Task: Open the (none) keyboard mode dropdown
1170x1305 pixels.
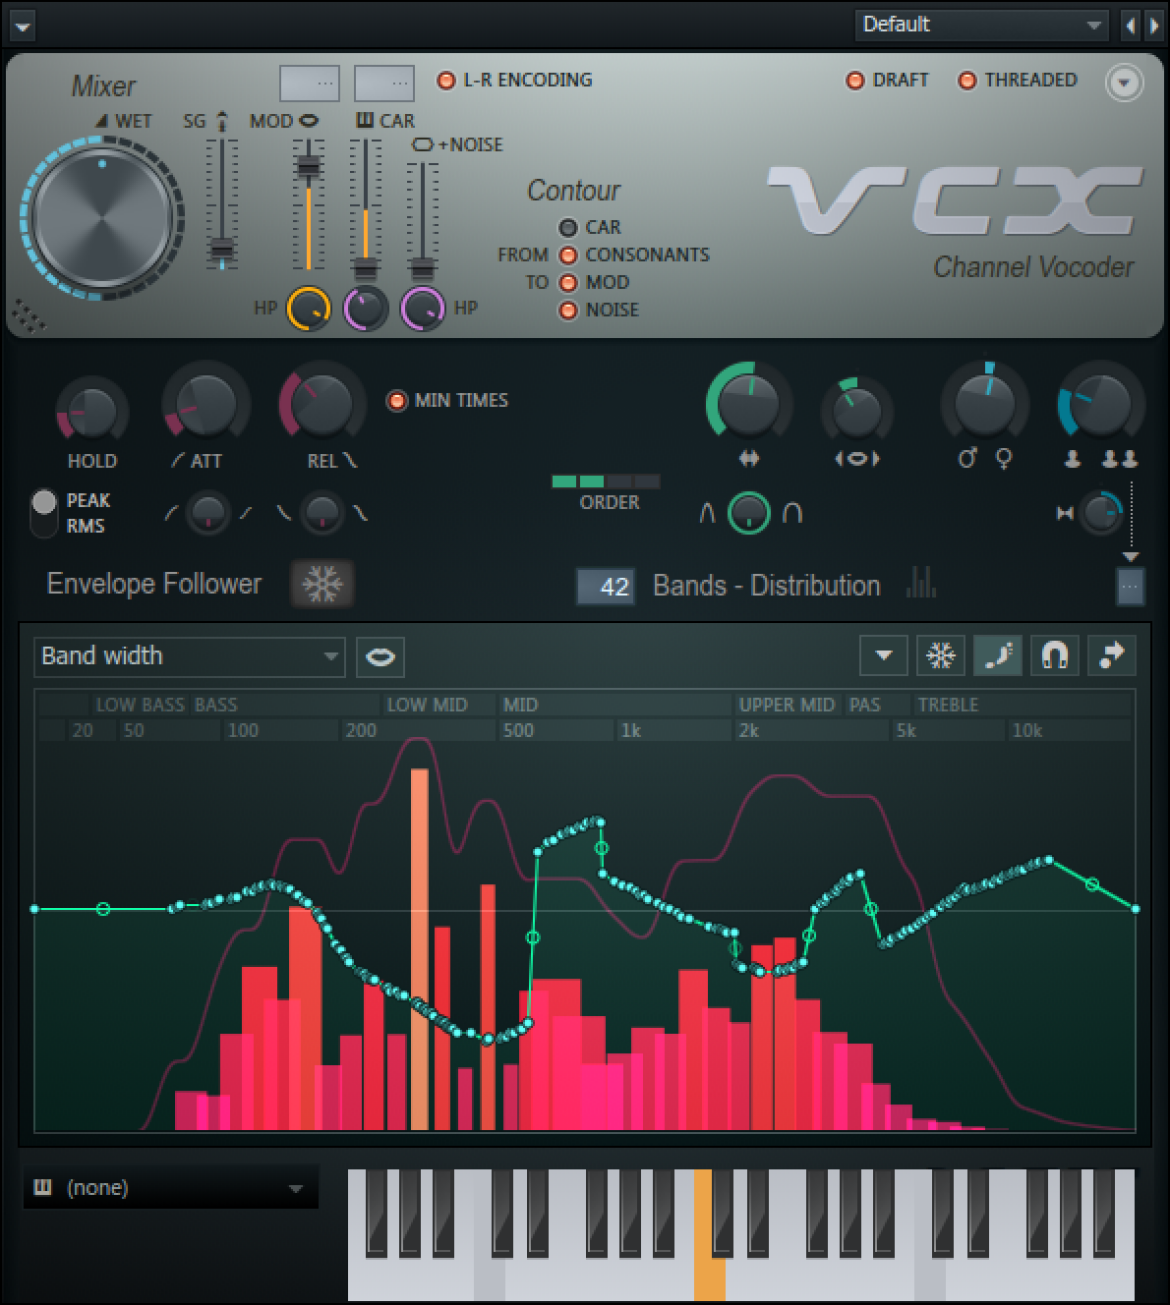Action: point(171,1188)
